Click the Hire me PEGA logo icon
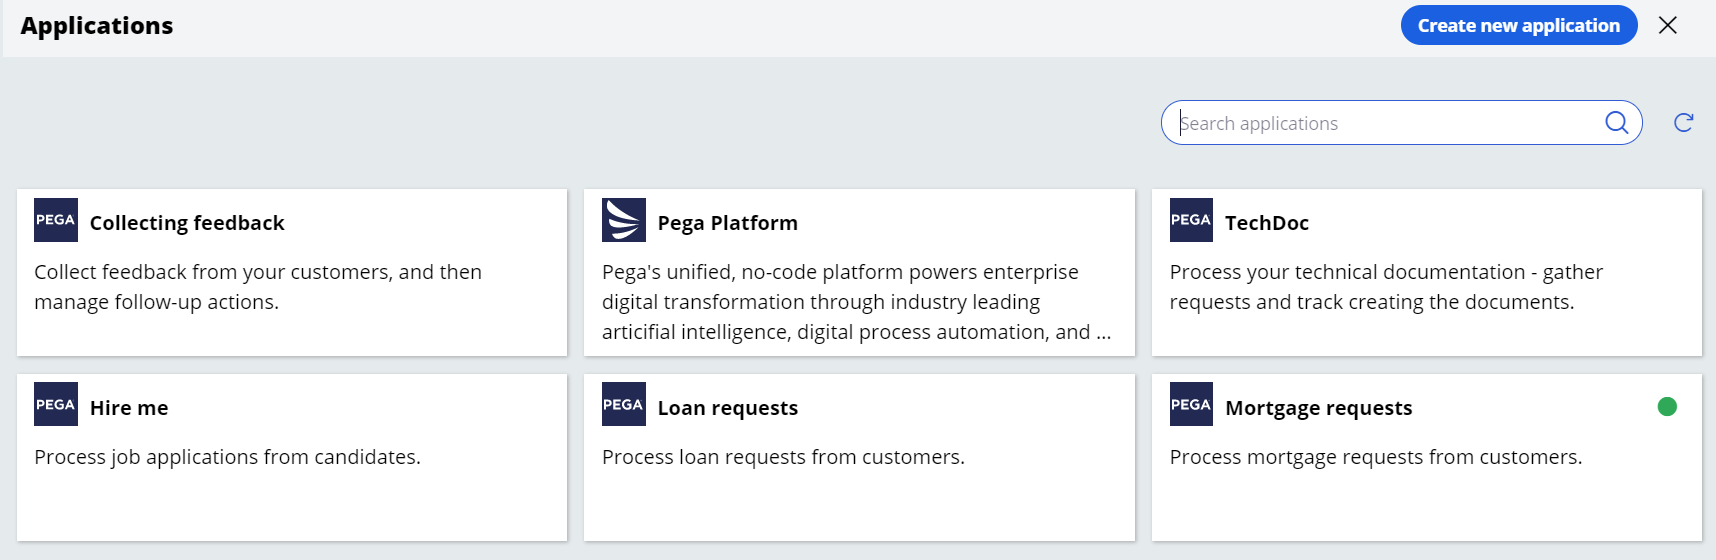 tap(56, 404)
